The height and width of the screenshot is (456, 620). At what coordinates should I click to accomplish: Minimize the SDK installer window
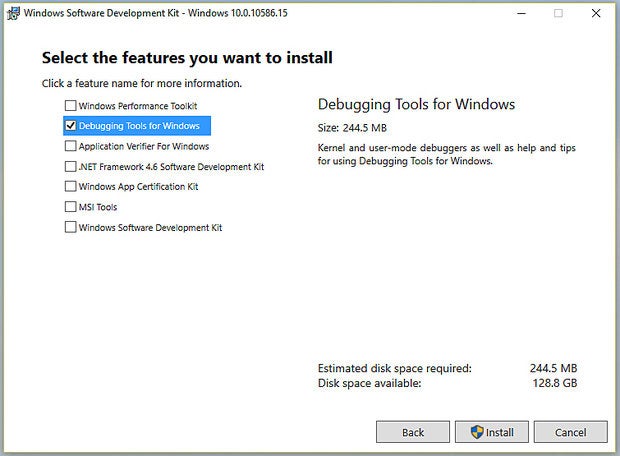(x=522, y=13)
